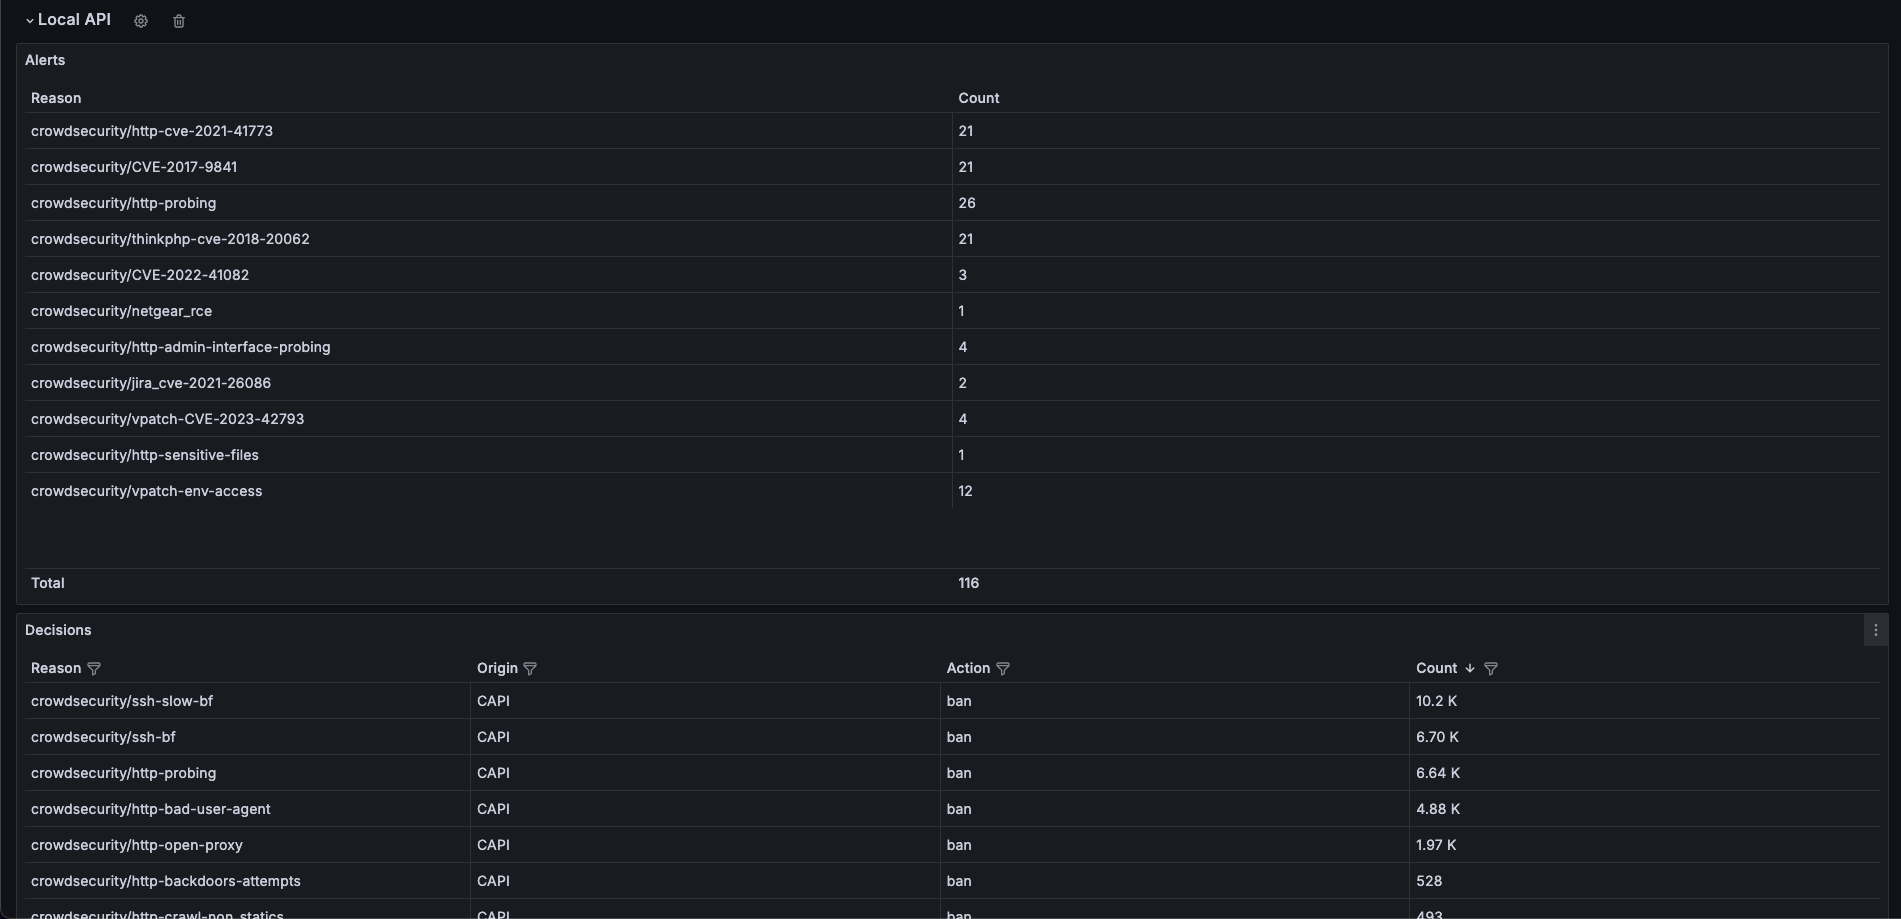This screenshot has width=1901, height=919.
Task: Collapse the Local API row
Action: (x=30, y=21)
